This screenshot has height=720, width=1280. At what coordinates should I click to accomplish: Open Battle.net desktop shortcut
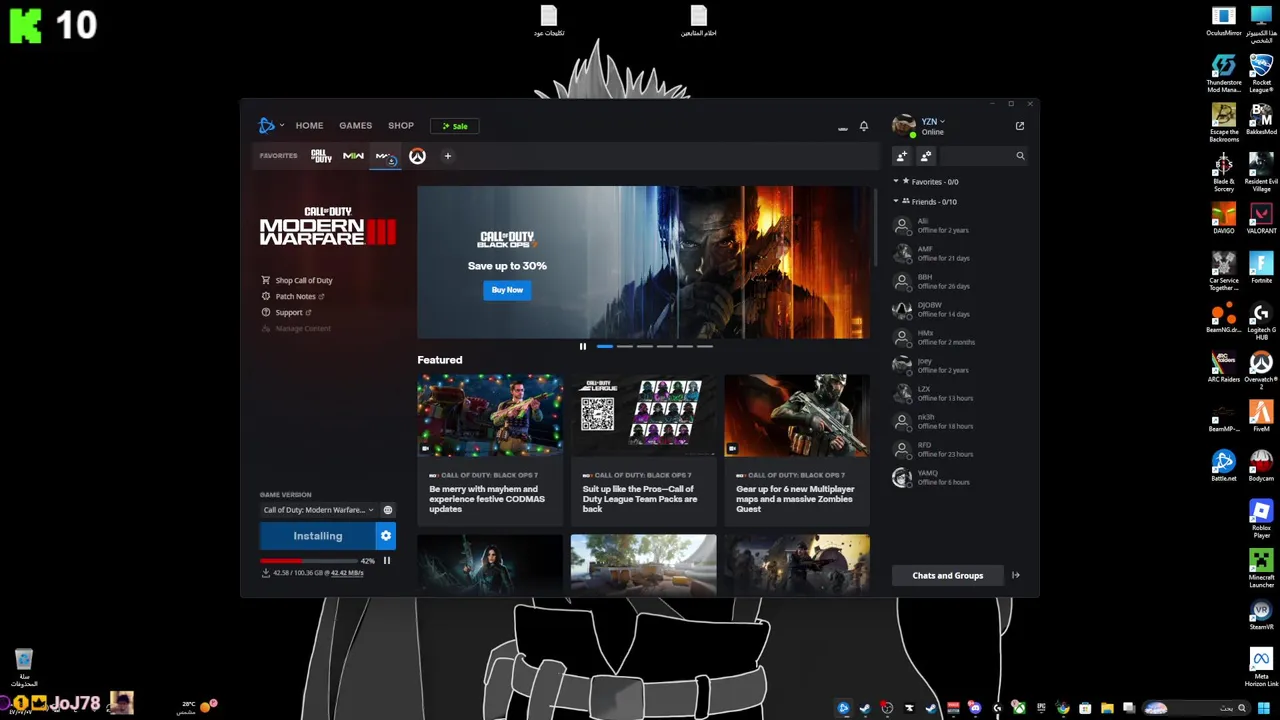click(1224, 465)
